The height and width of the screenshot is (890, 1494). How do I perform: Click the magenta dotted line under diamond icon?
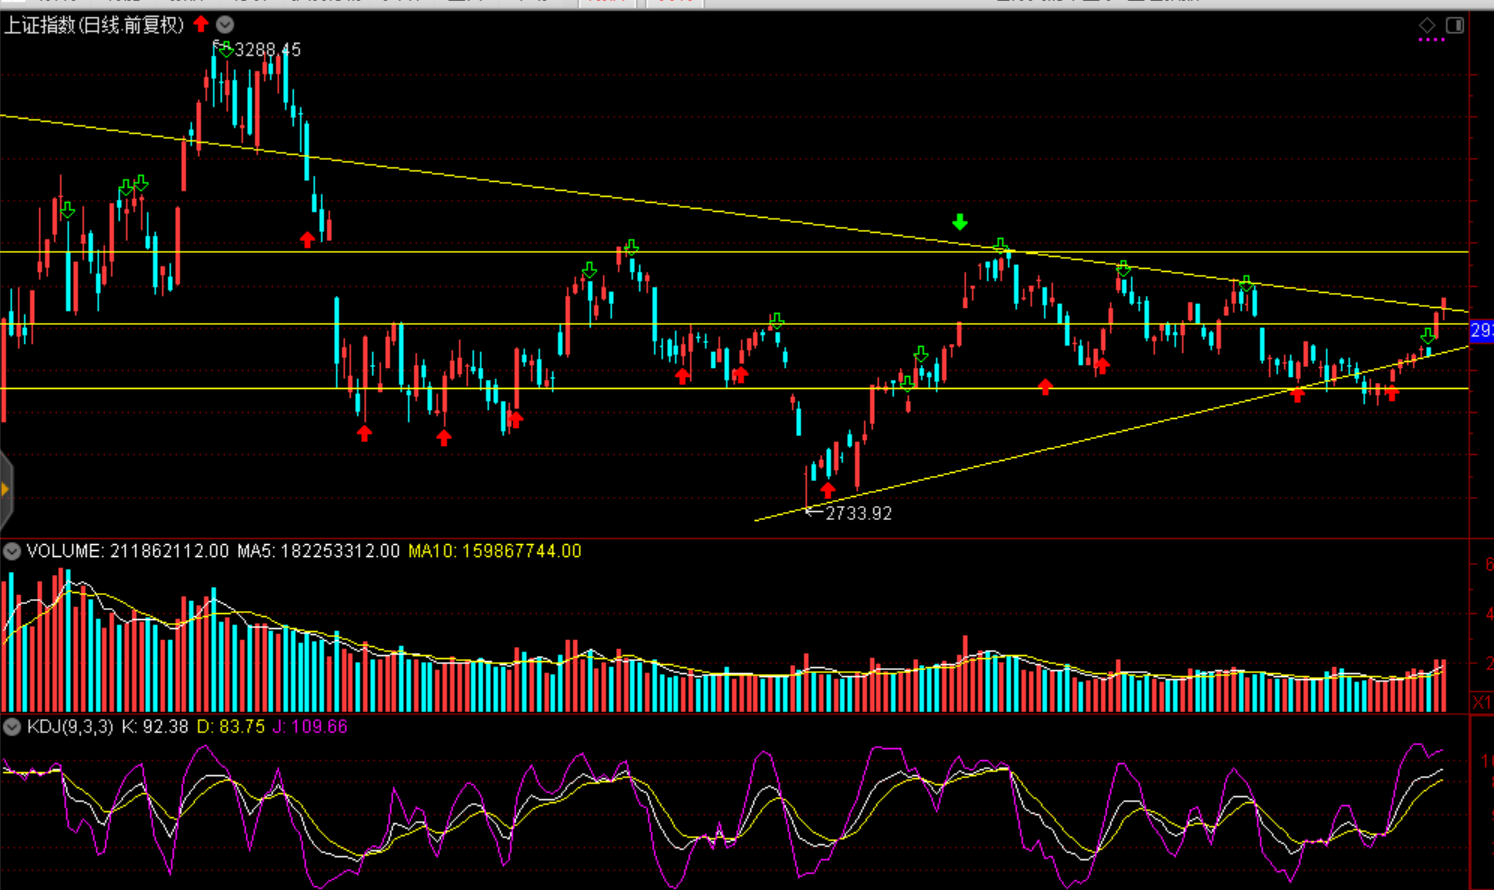coord(1431,40)
